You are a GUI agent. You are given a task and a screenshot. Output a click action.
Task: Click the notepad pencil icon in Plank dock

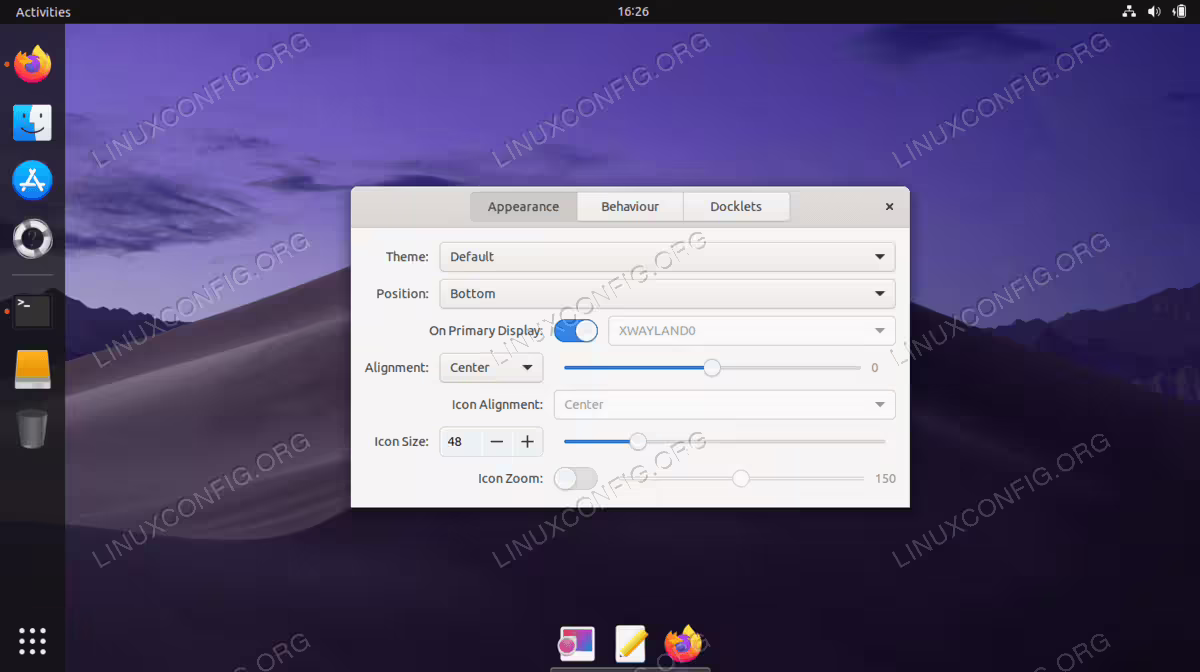(630, 643)
